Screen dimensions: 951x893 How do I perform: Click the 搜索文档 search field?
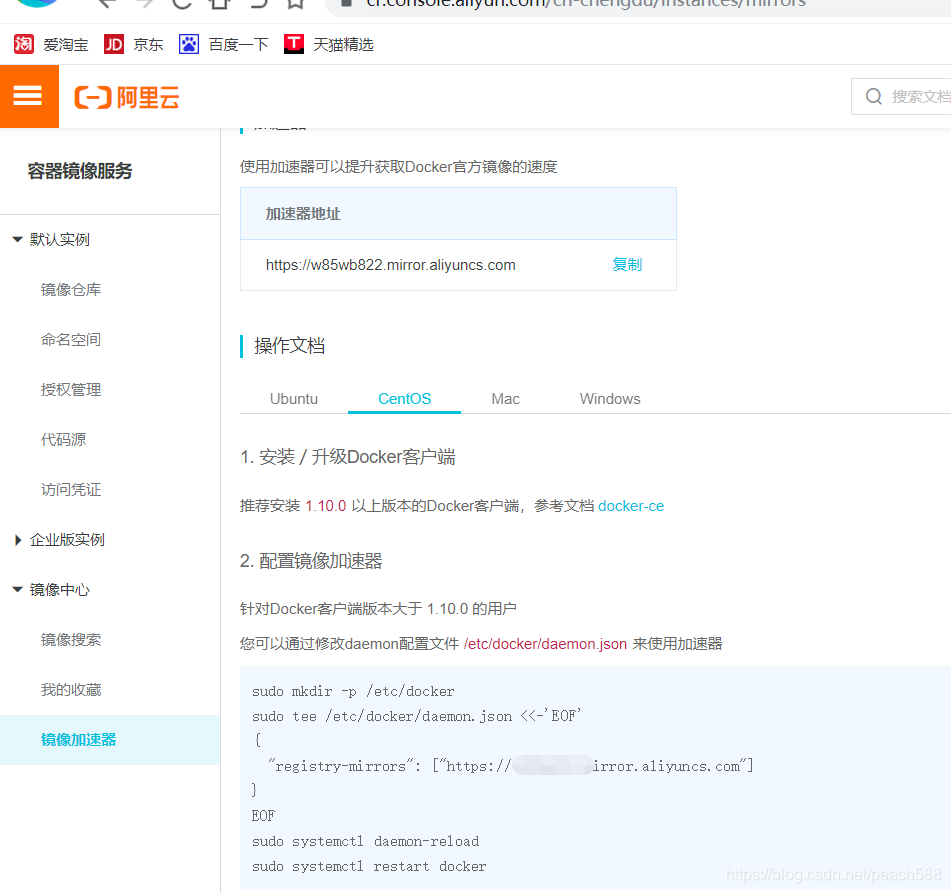[x=901, y=96]
